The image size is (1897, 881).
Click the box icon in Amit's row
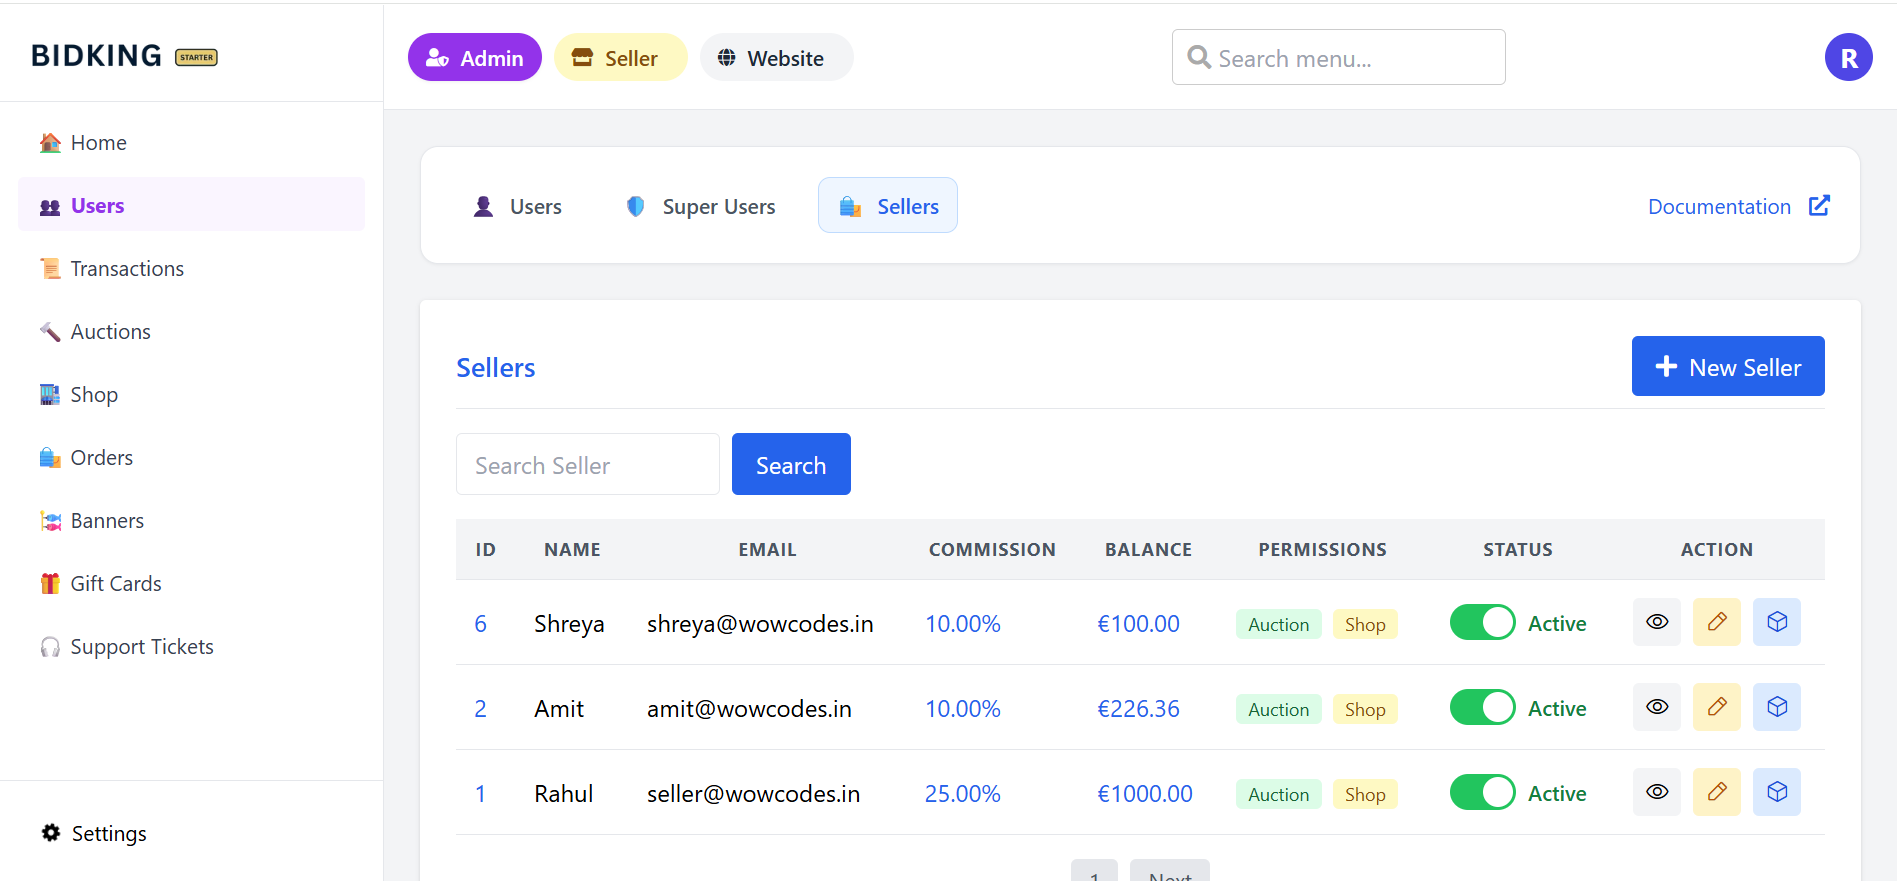point(1776,707)
